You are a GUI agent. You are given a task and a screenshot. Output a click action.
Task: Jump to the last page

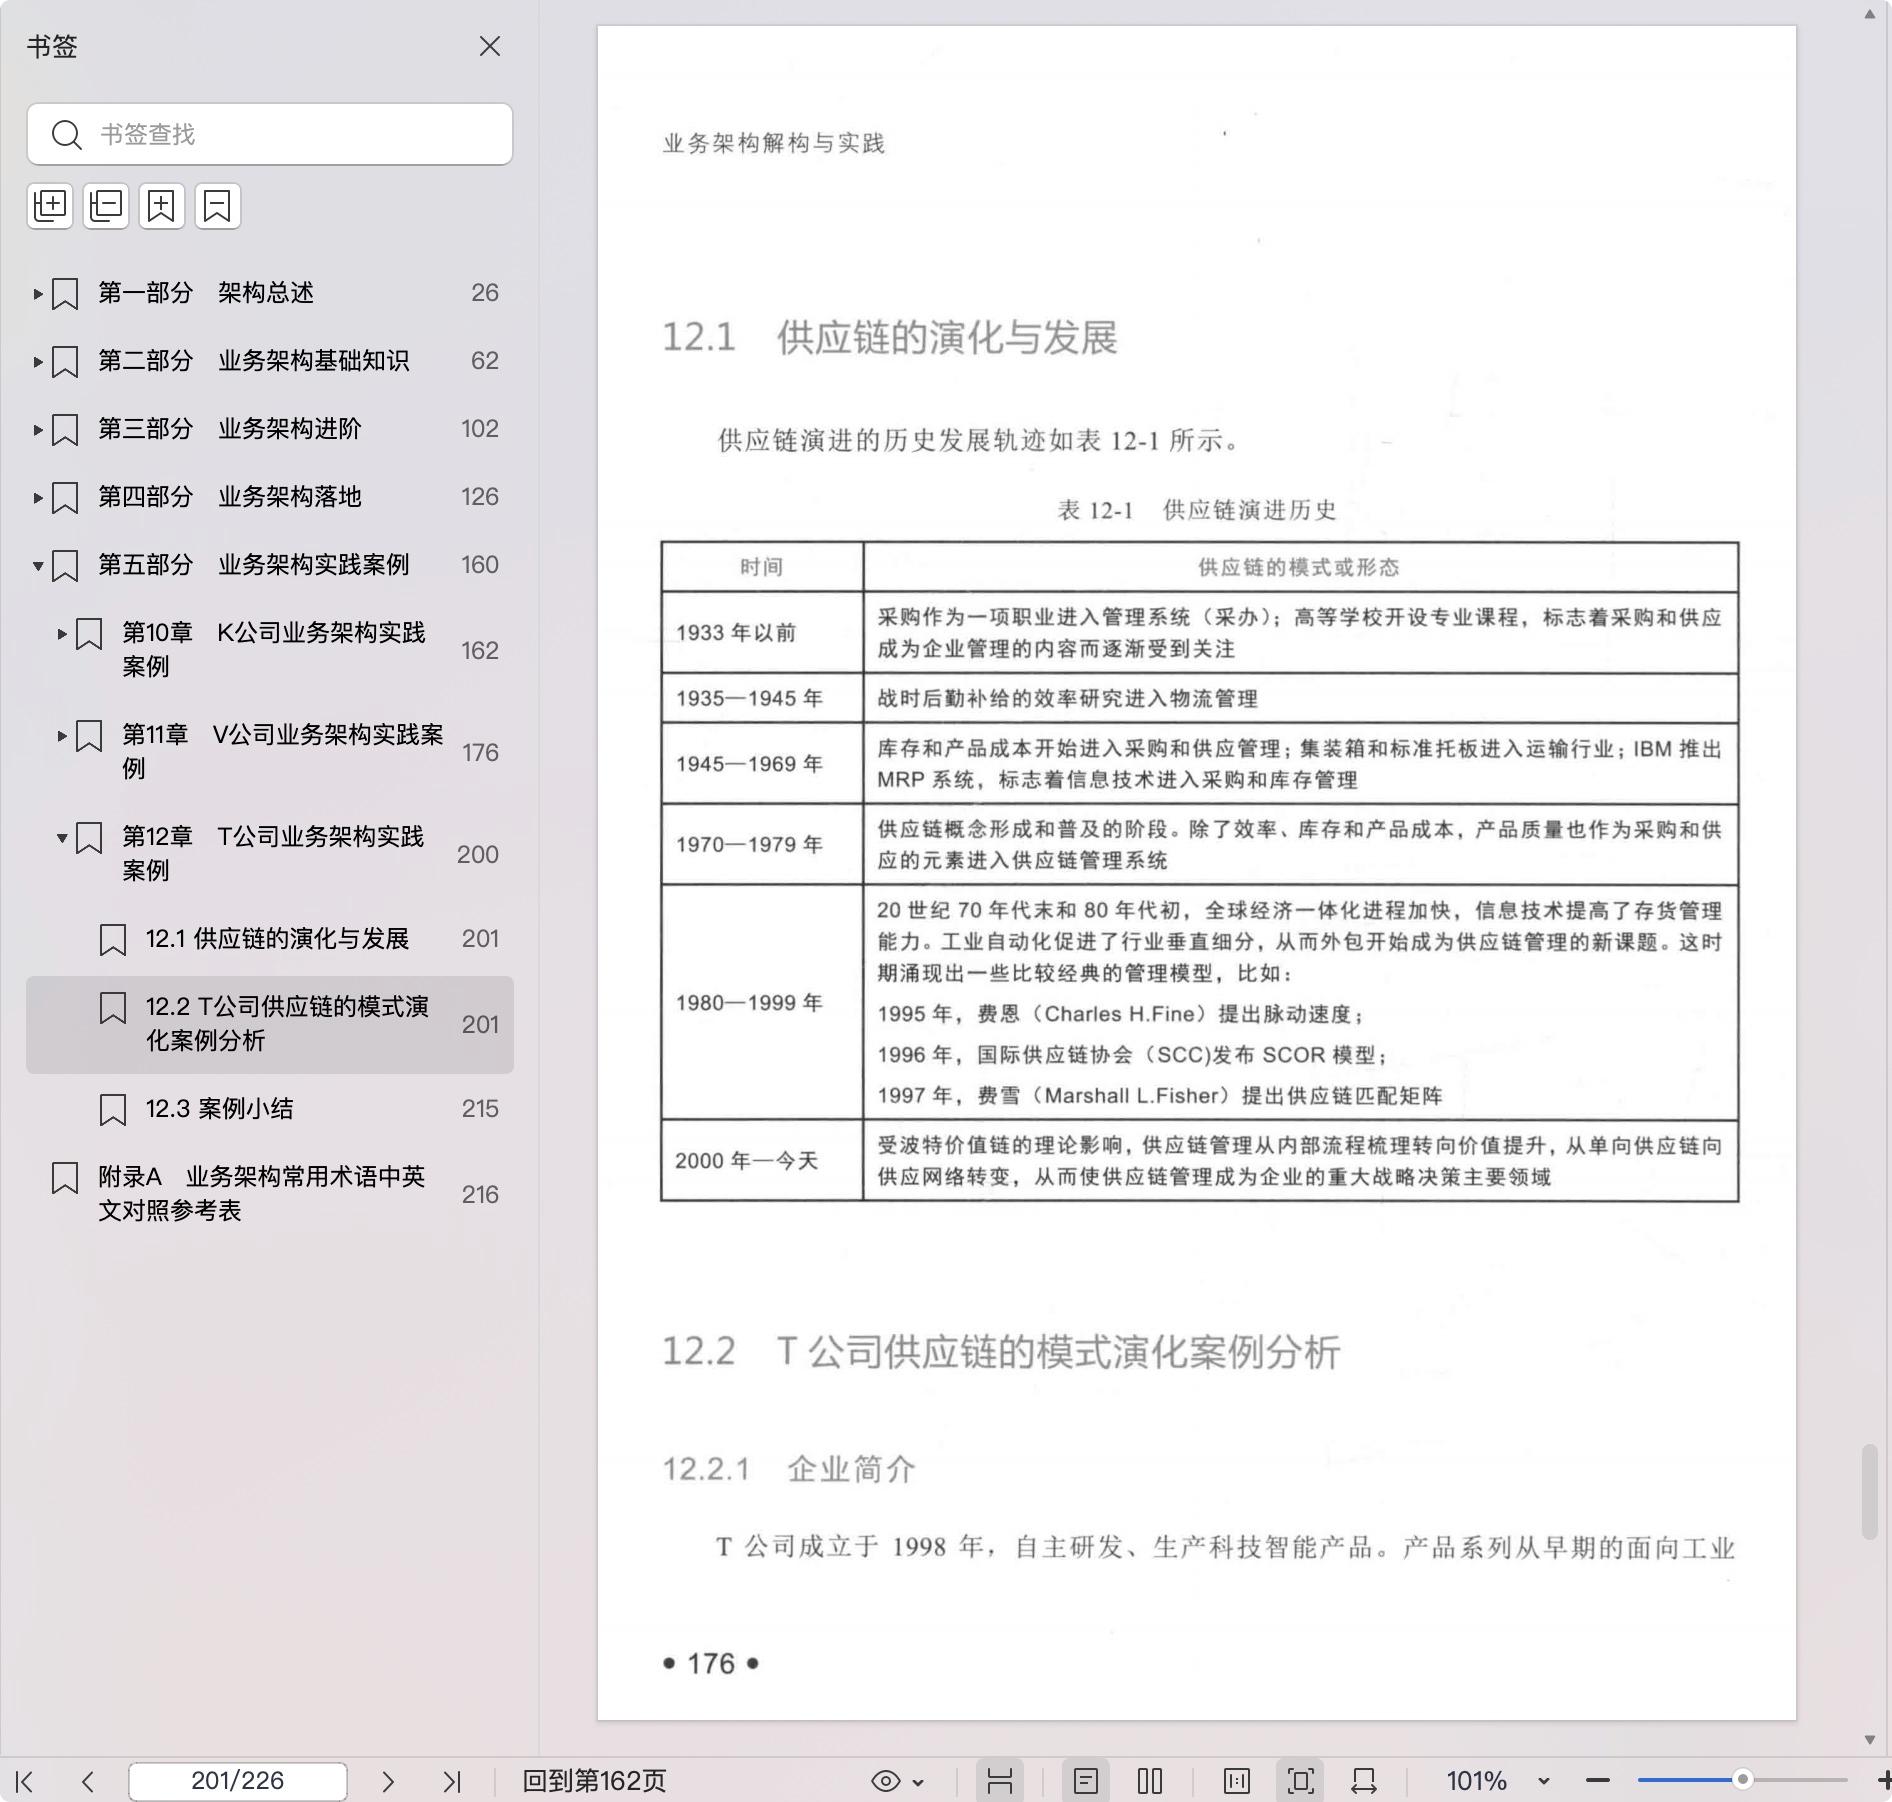point(452,1781)
